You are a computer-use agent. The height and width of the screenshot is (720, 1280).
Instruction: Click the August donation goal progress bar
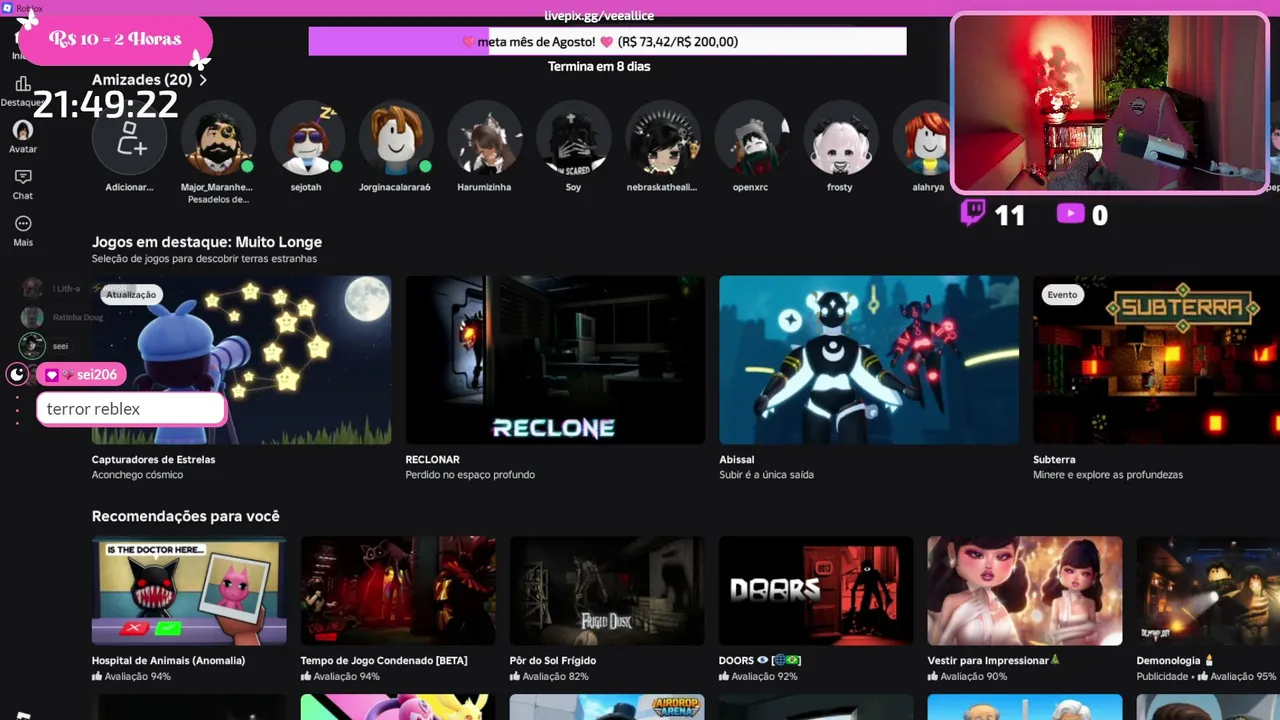coord(607,42)
